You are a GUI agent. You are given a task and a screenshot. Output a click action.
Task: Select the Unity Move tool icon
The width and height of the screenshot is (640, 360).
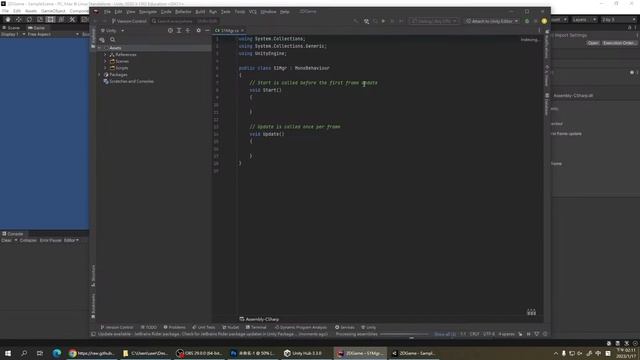pos(18,19)
